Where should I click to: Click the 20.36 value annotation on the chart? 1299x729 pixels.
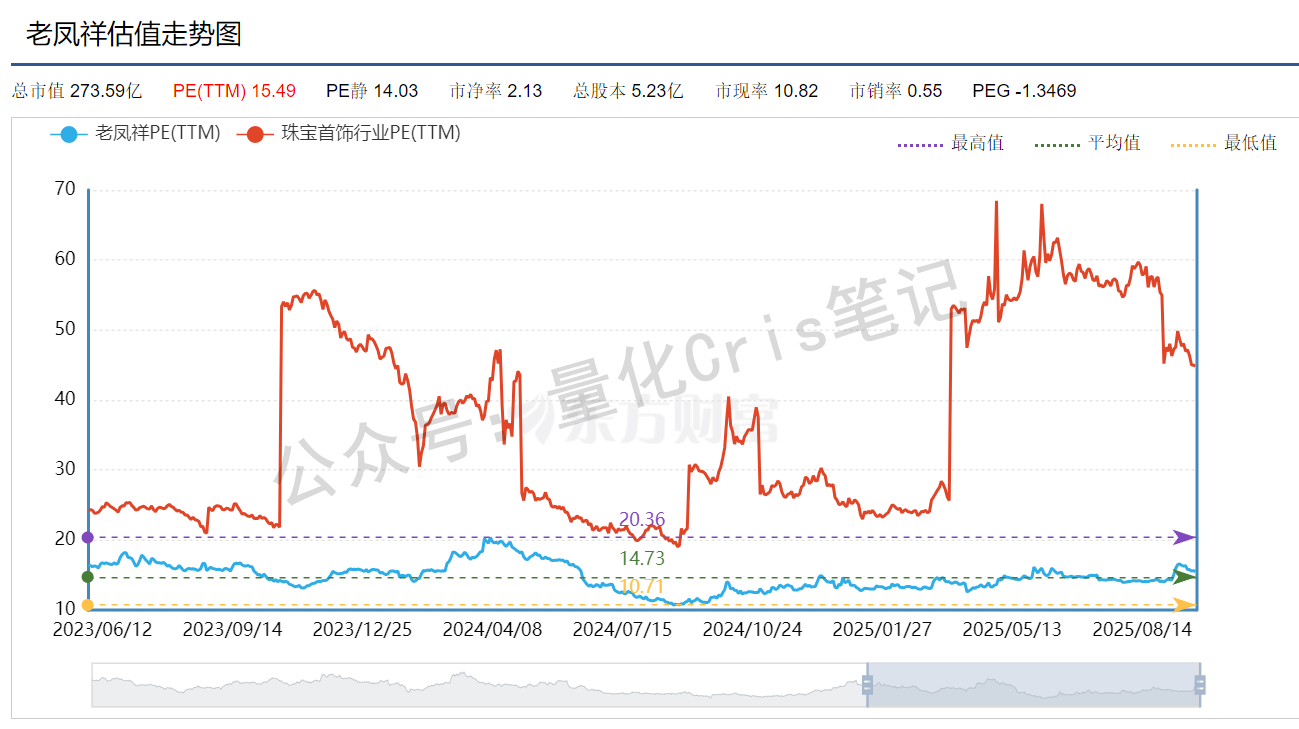click(643, 518)
